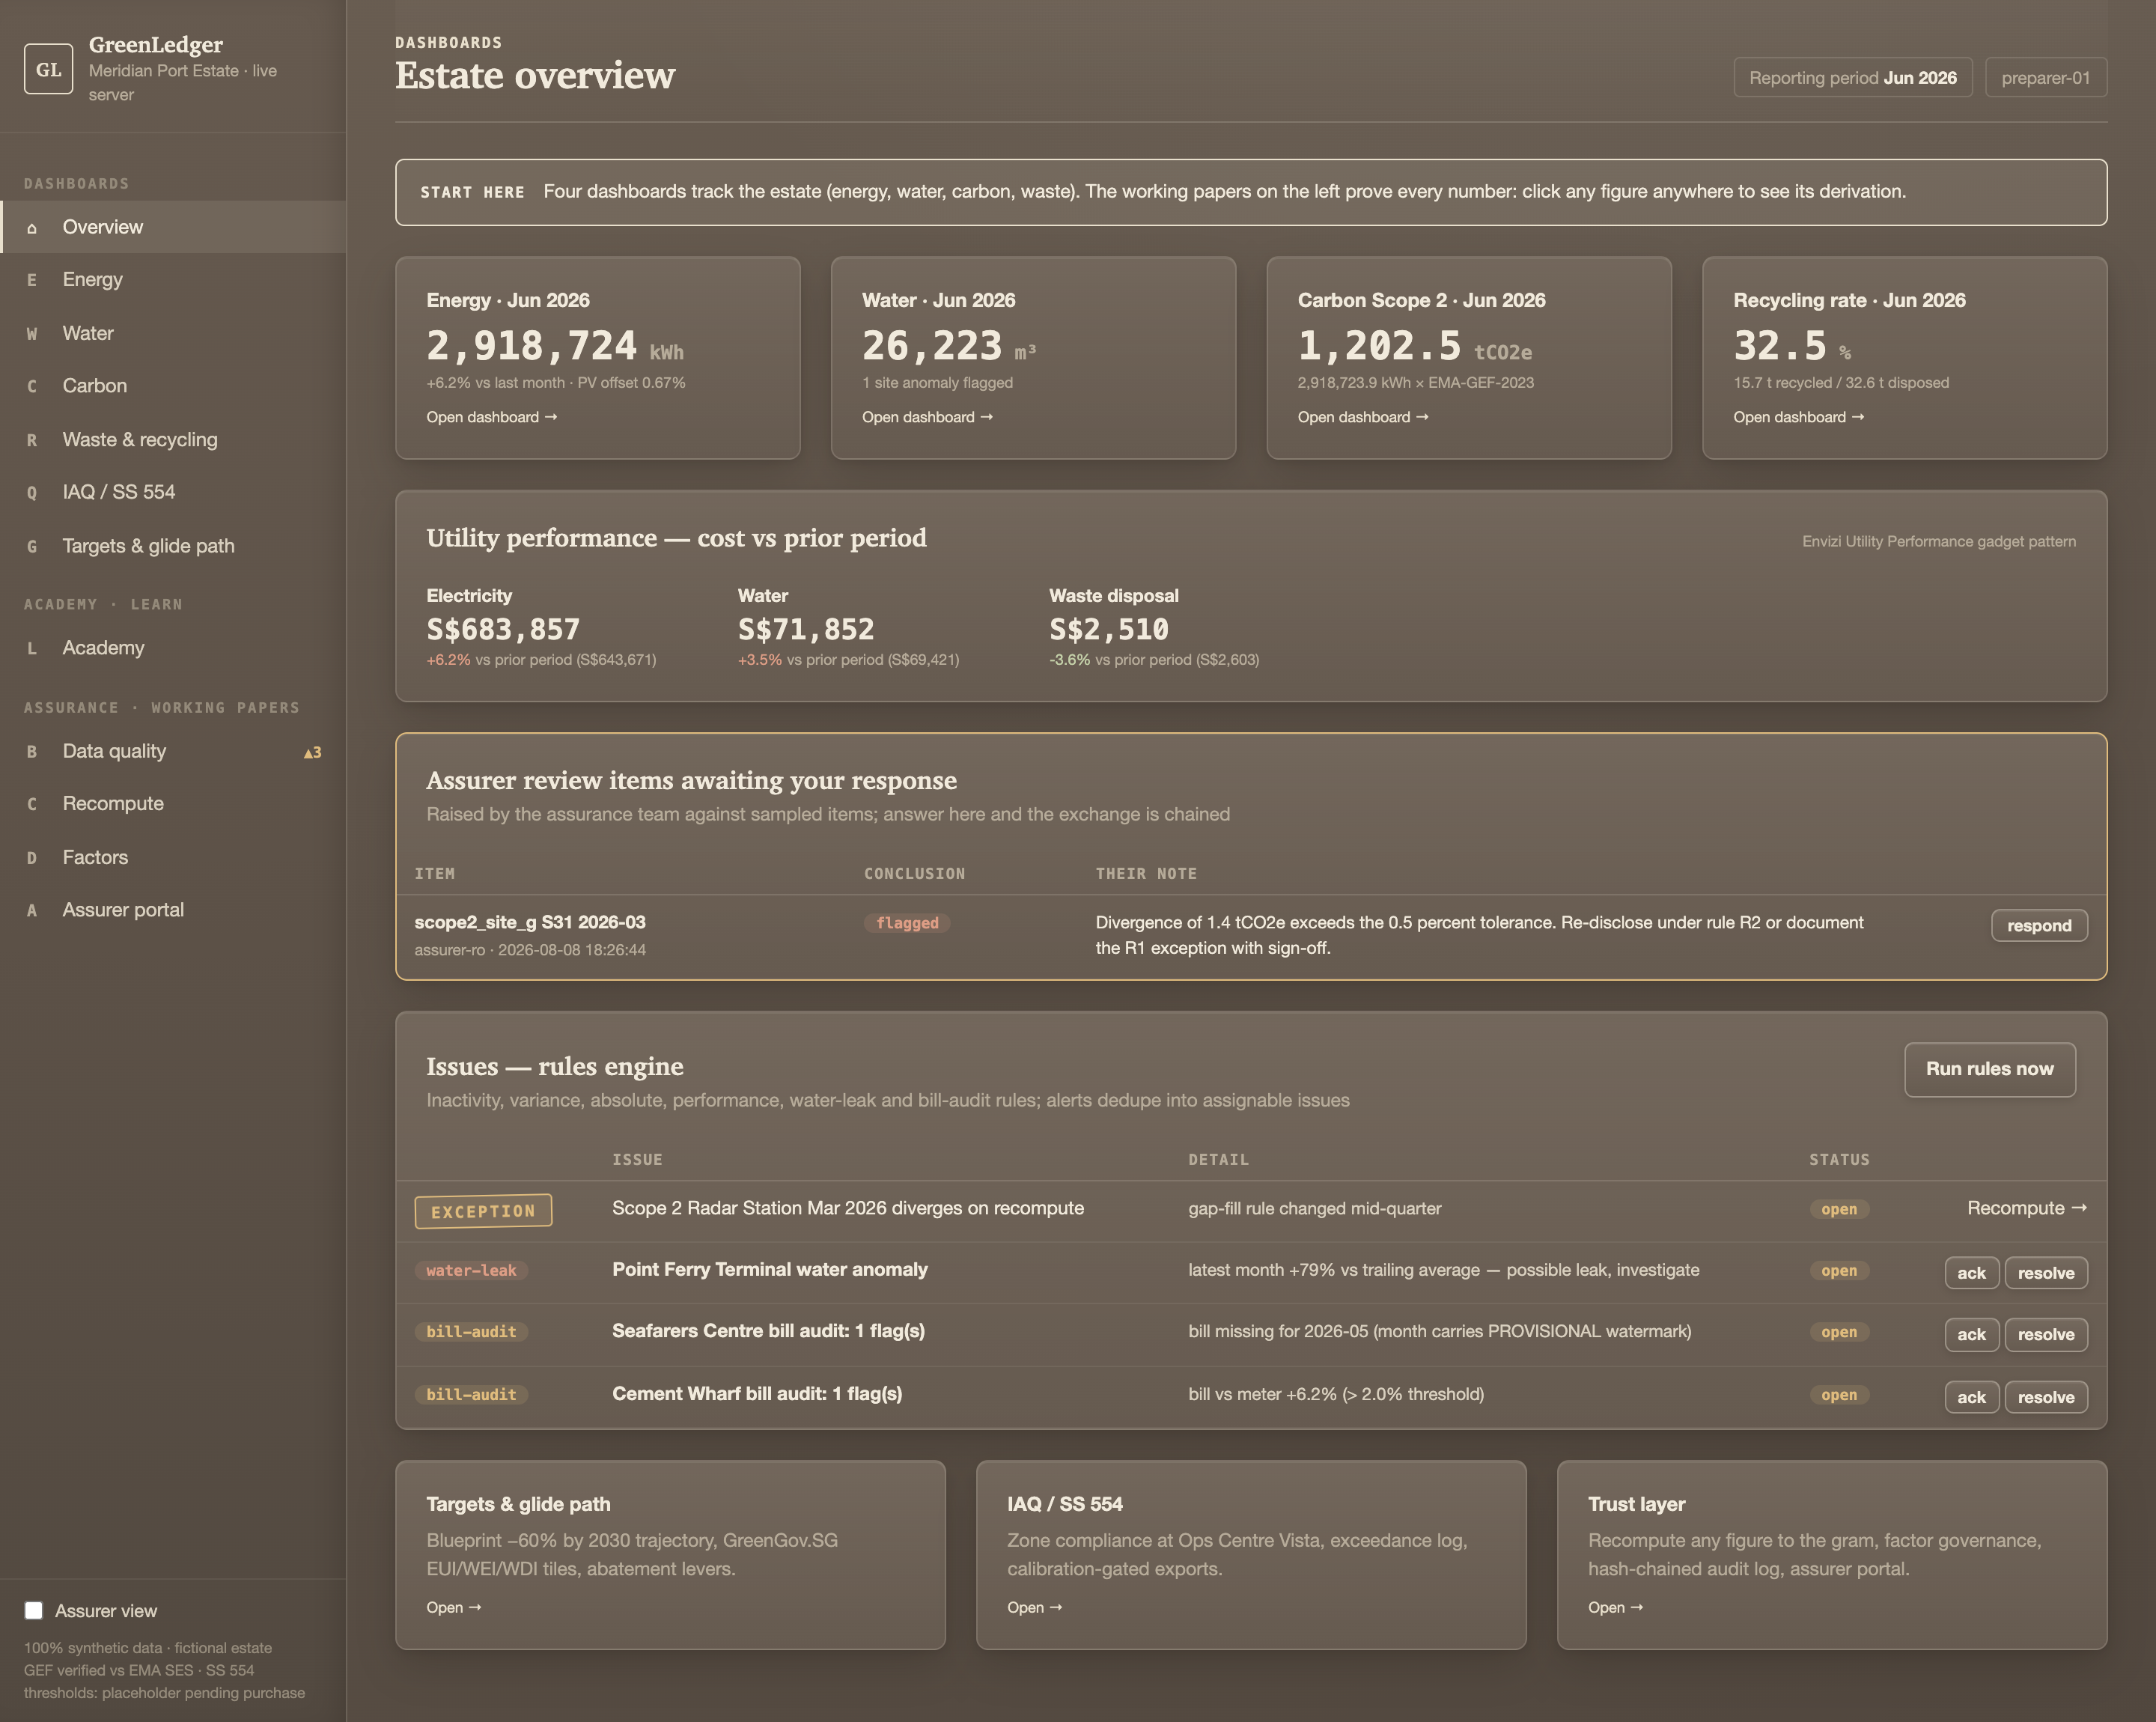Open the Energy dashboard in sidebar
The image size is (2156, 1722).
173,280
